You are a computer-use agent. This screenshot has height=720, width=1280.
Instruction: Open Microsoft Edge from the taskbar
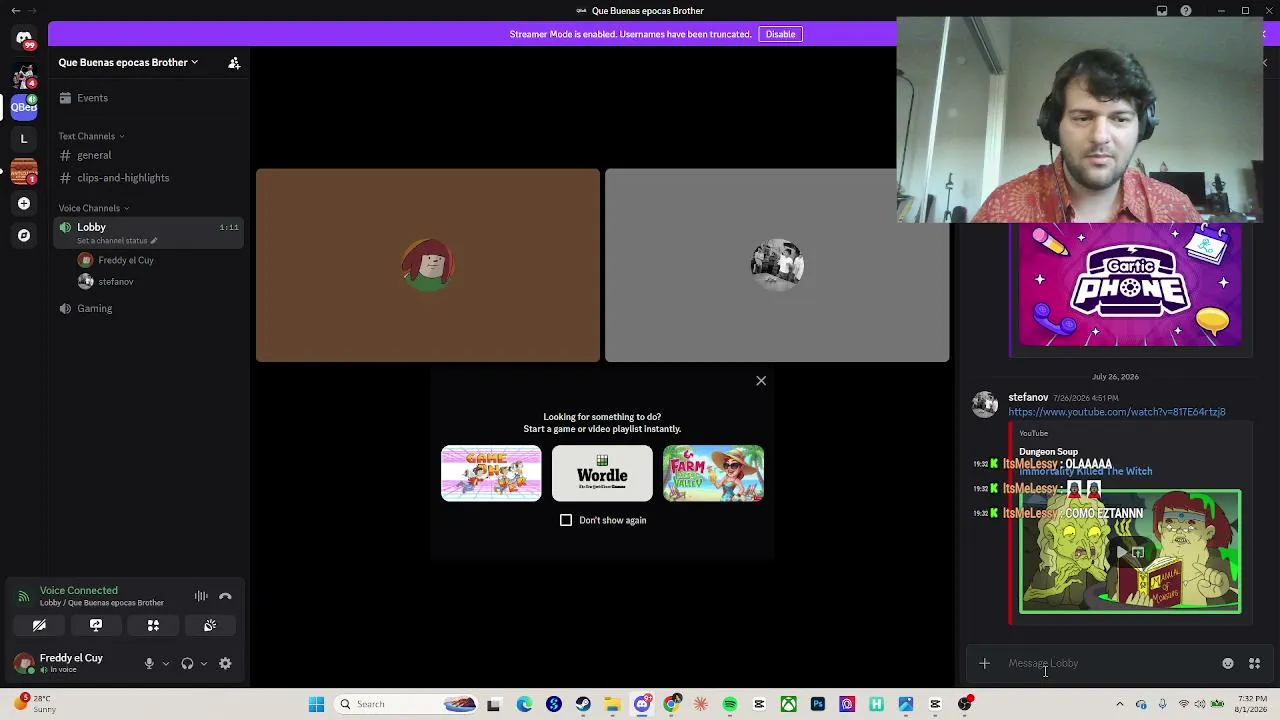[525, 704]
